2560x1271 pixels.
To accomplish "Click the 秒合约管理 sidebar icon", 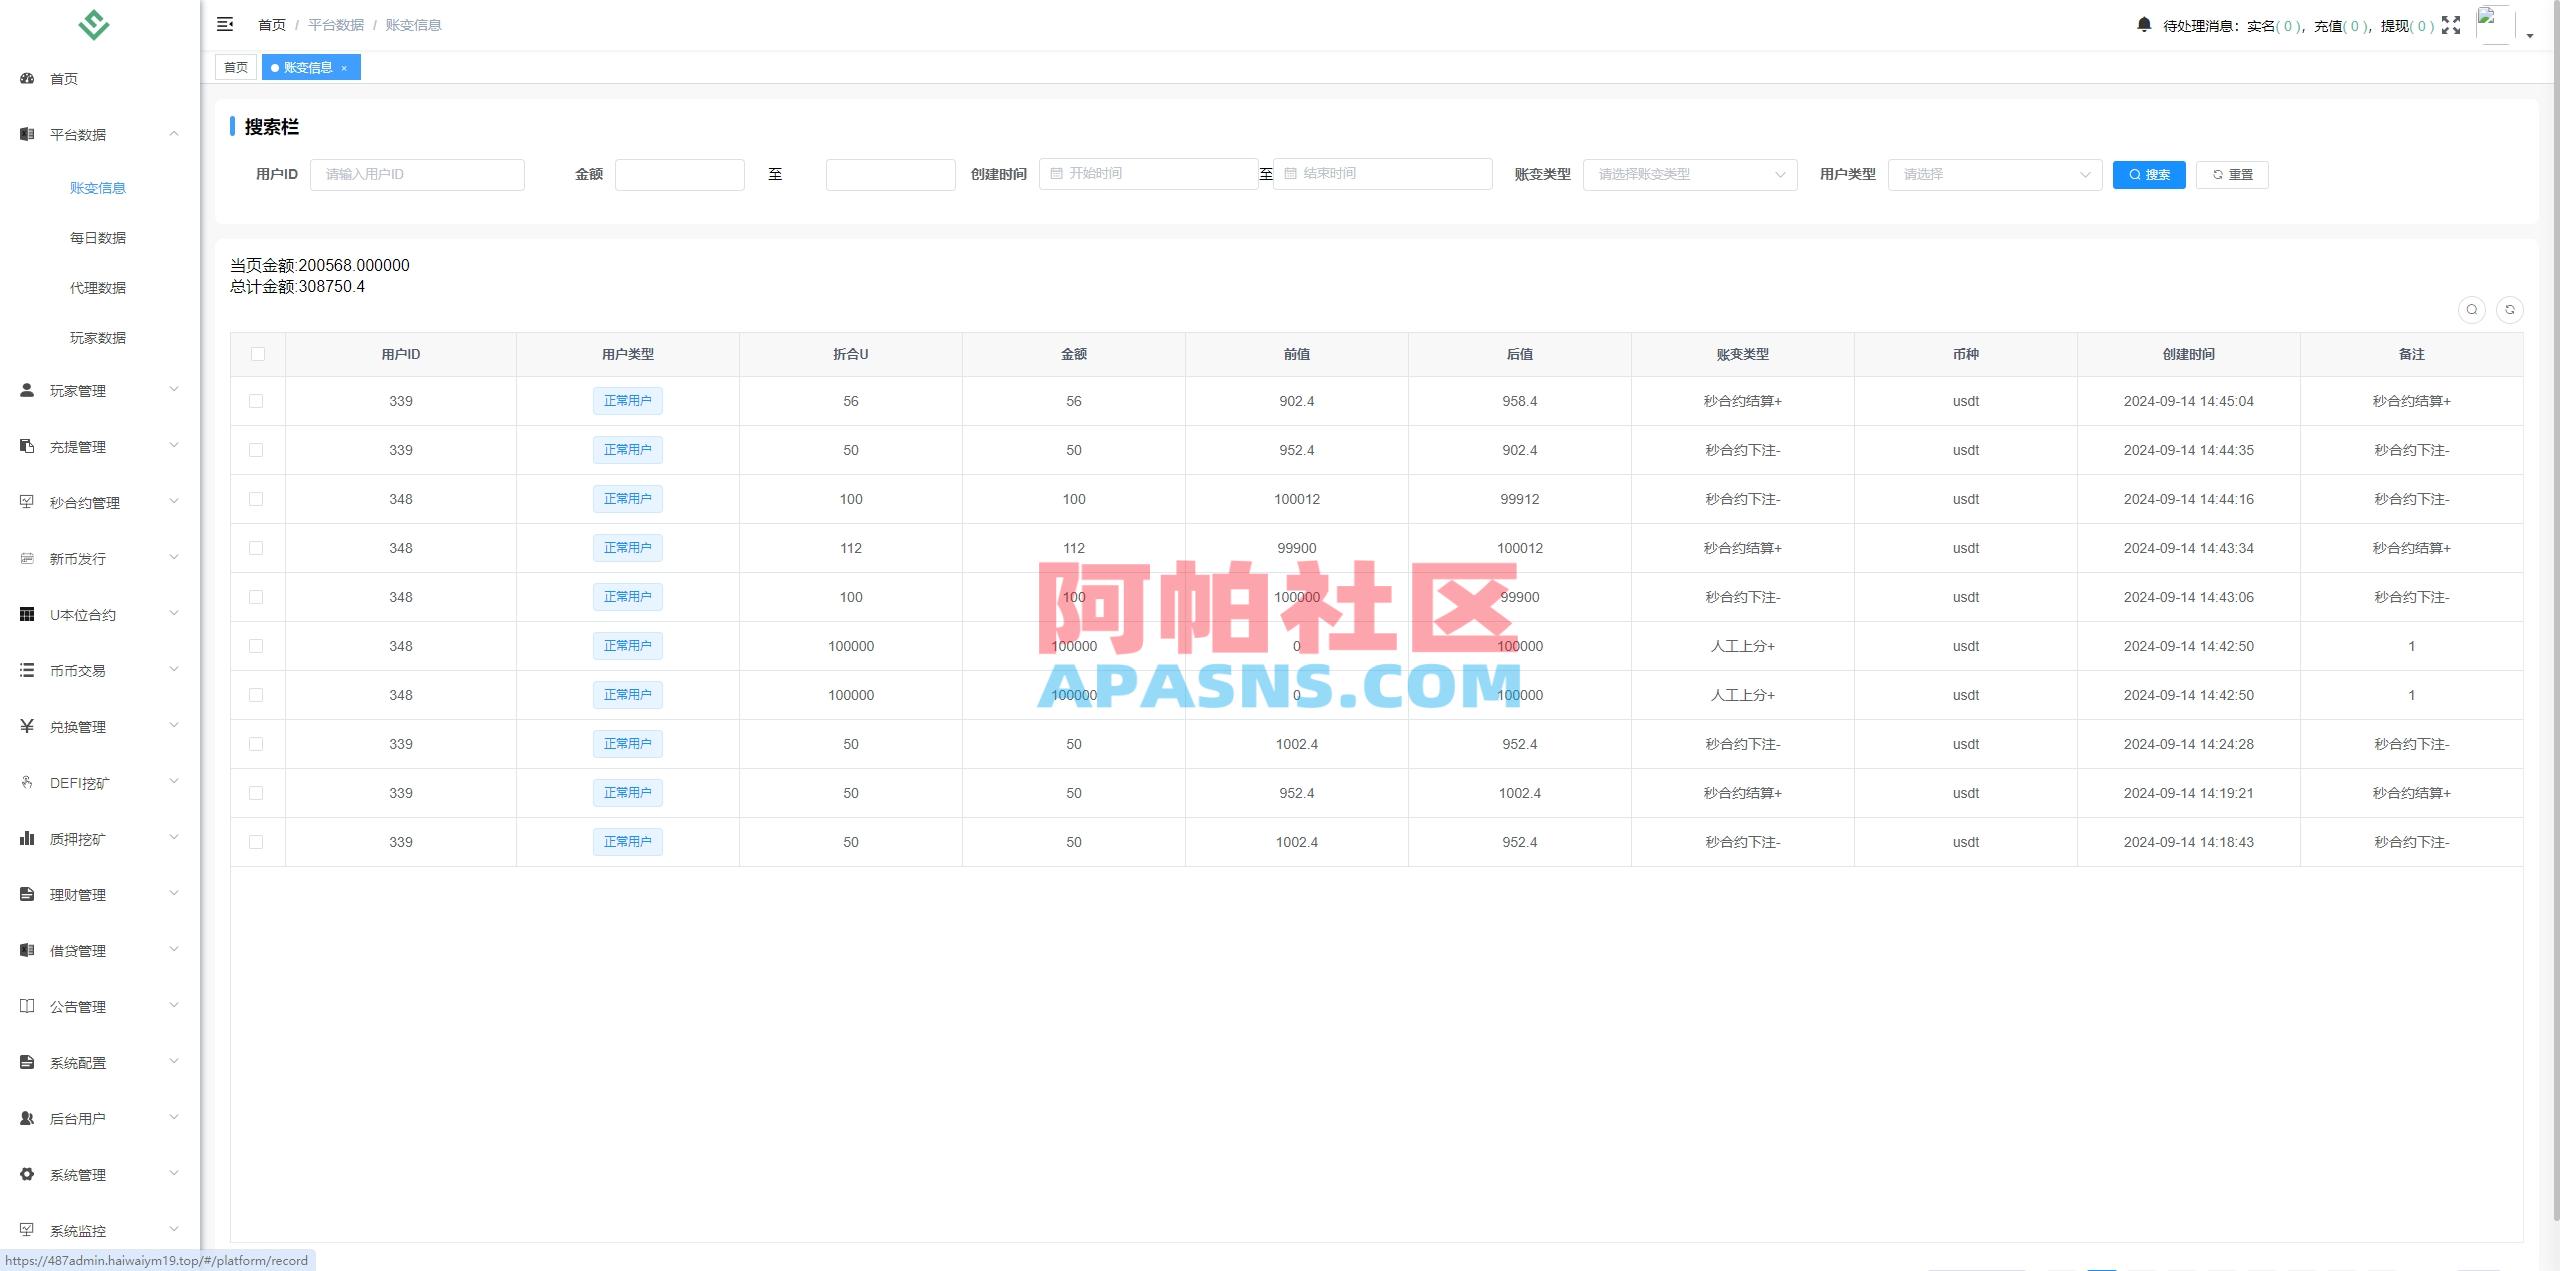I will pos(27,502).
